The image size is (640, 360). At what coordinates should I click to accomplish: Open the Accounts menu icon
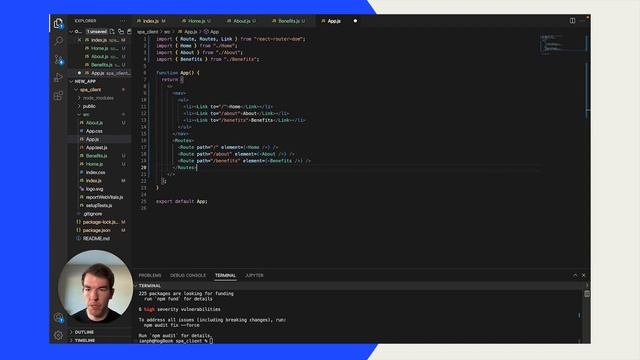pos(58,317)
